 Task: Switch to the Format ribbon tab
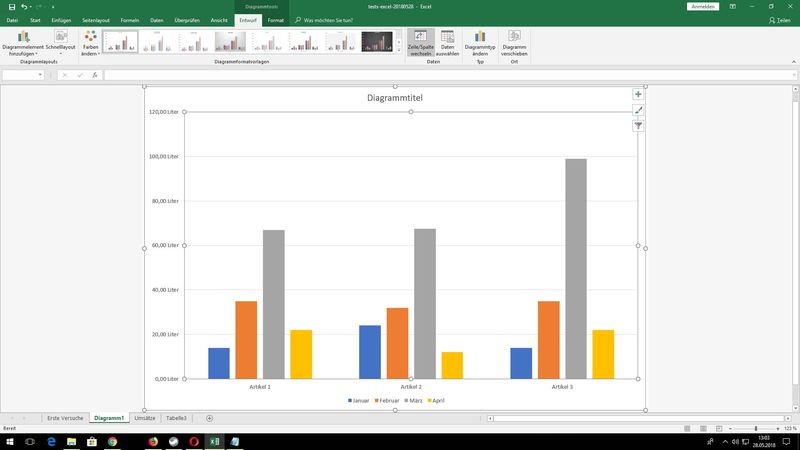coord(275,19)
